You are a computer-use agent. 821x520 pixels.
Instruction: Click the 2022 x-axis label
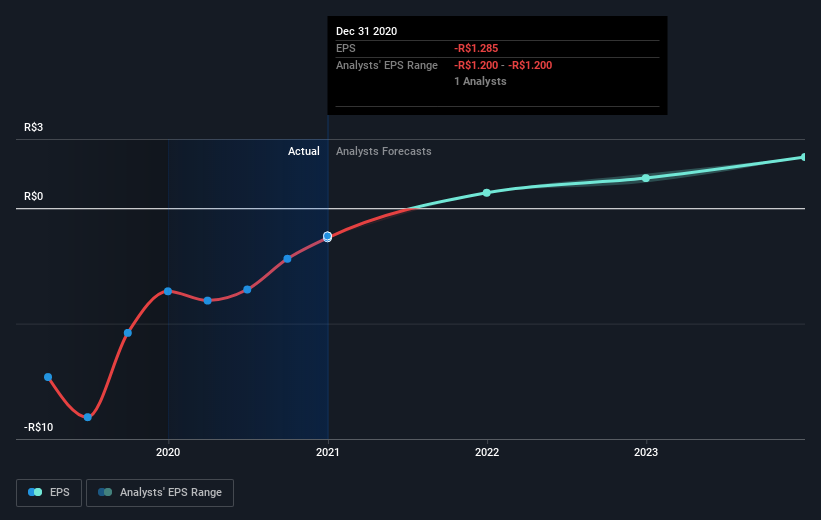(x=487, y=452)
